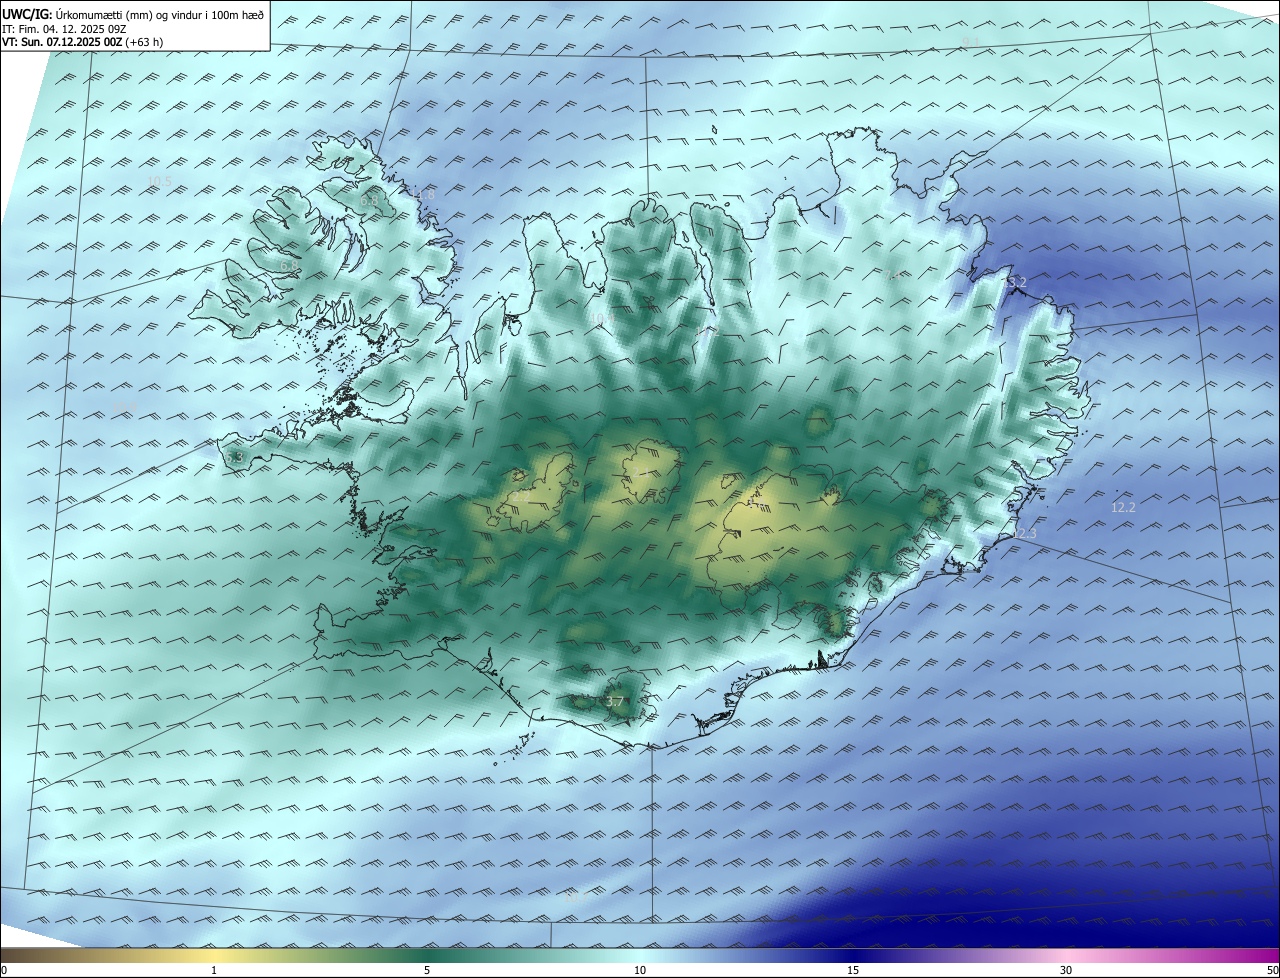The image size is (1280, 978).
Task: Click the 13.2 value on the northeast coast
Action: point(1015,283)
